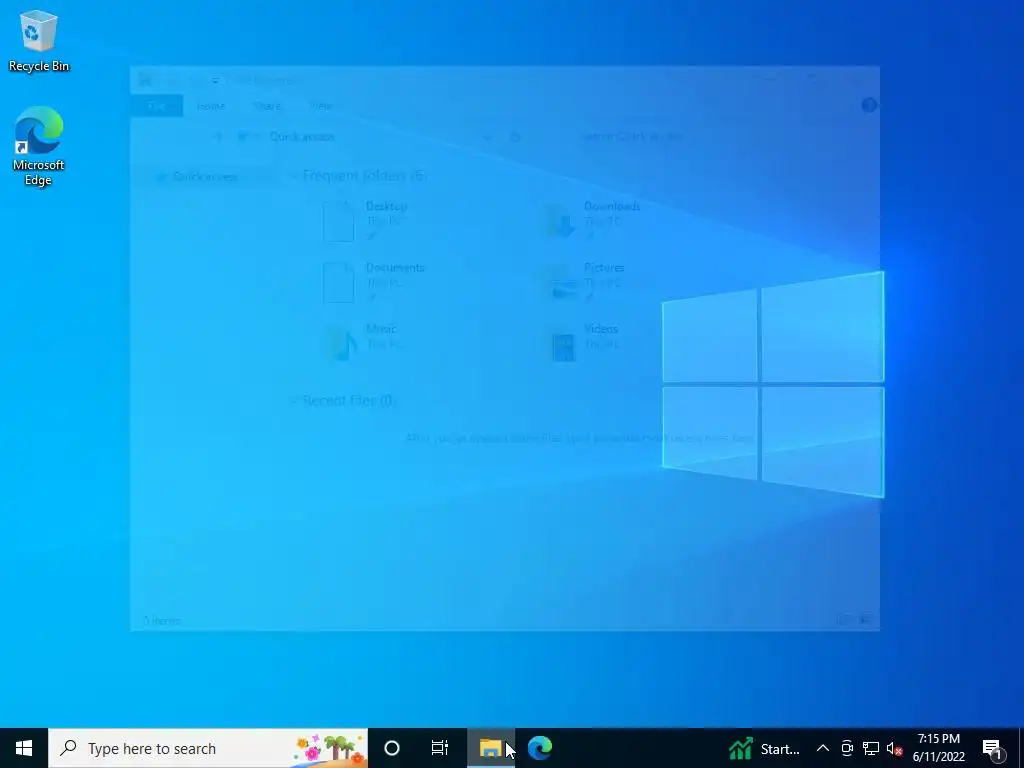Click the Meet Now camera tray icon
Screen dimensions: 1024x768
point(847,748)
